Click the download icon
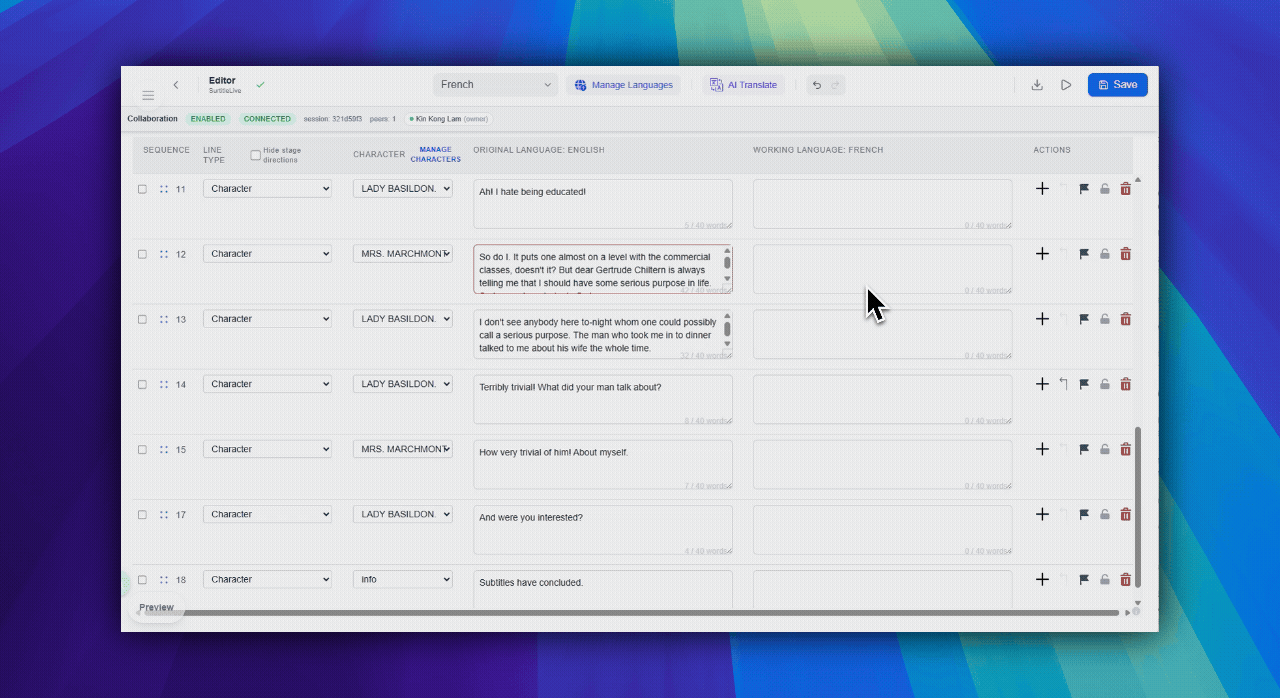This screenshot has height=698, width=1280. [x=1037, y=85]
